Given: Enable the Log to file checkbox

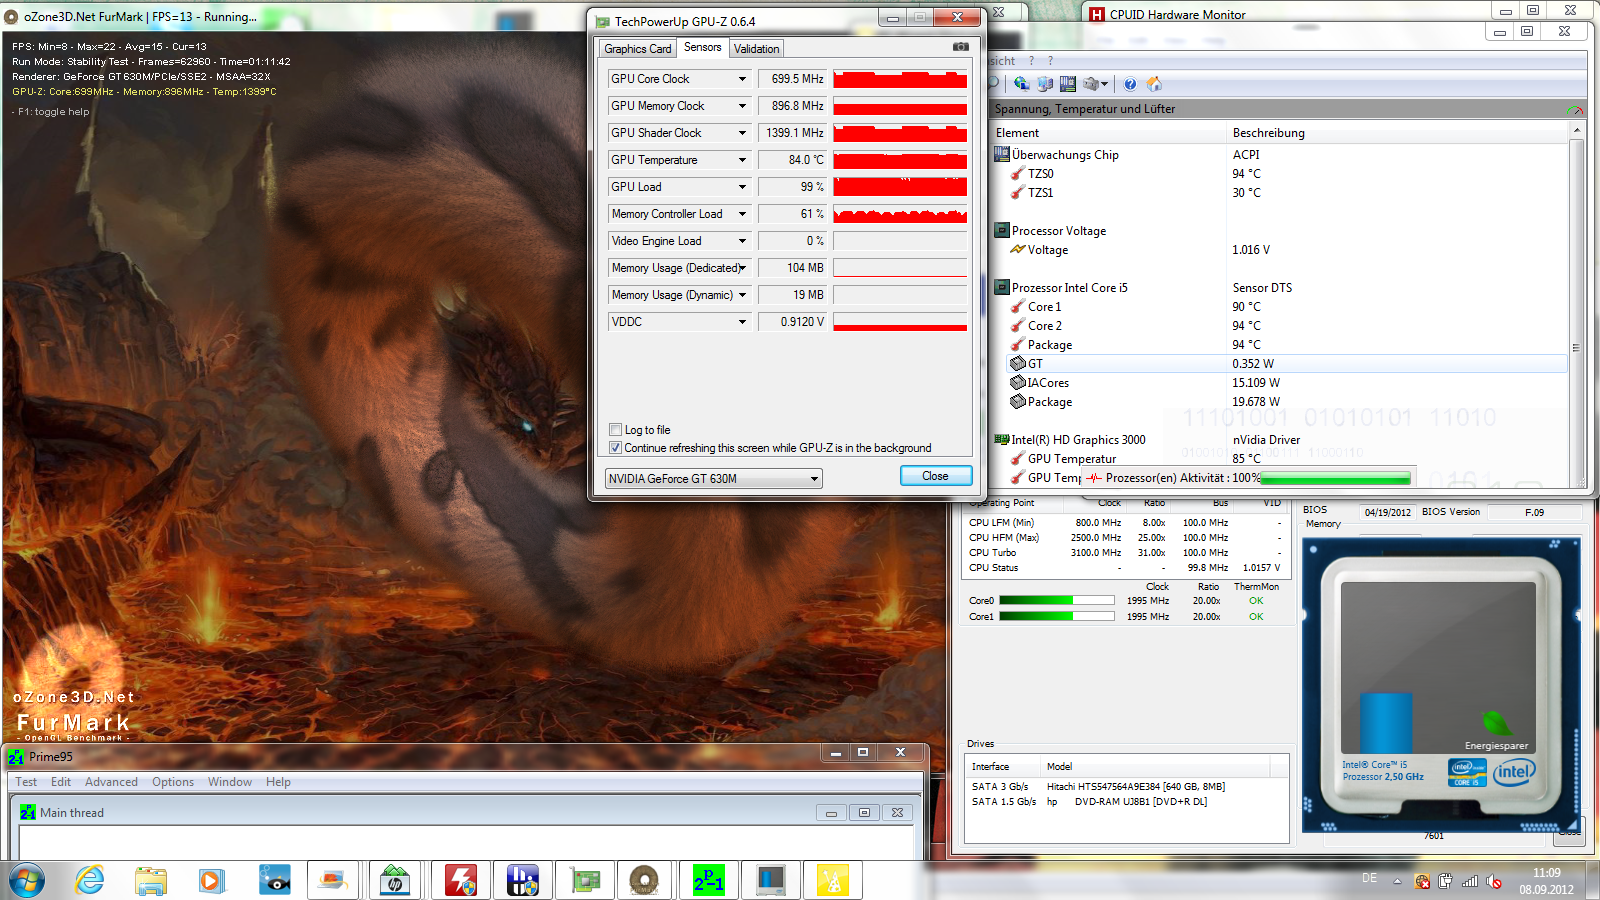Looking at the screenshot, I should tap(616, 430).
